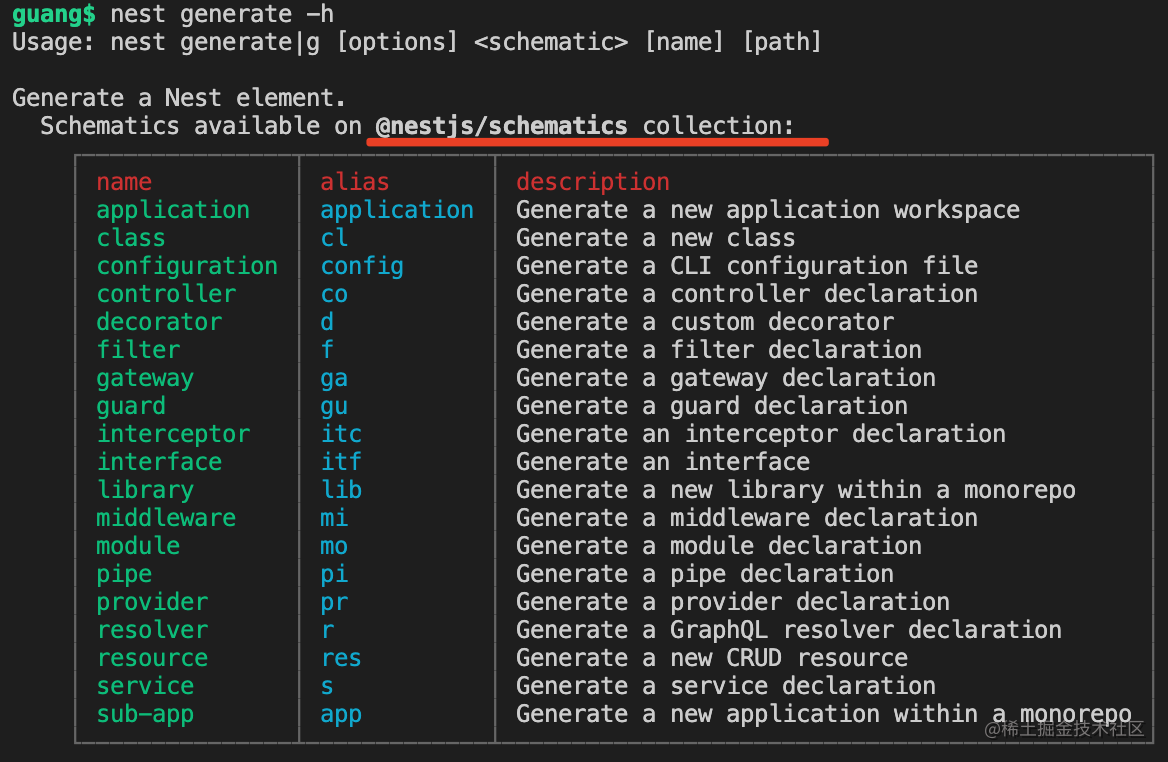Click the 'middleware' schematic name

(166, 518)
